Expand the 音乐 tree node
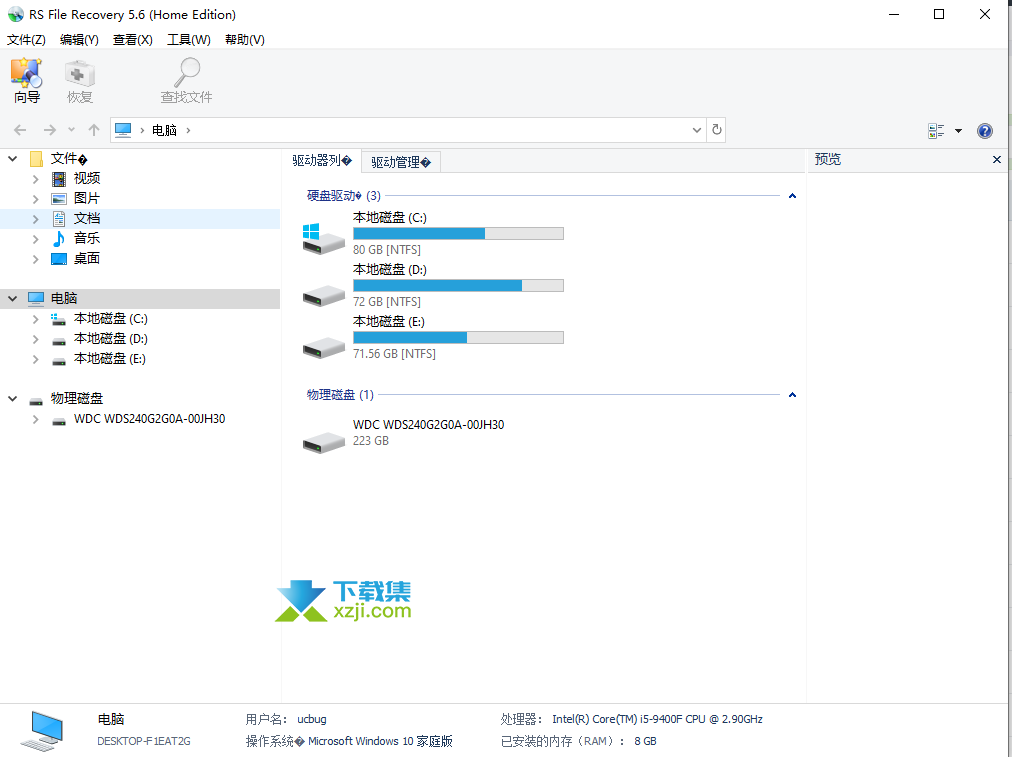The image size is (1012, 757). point(35,239)
